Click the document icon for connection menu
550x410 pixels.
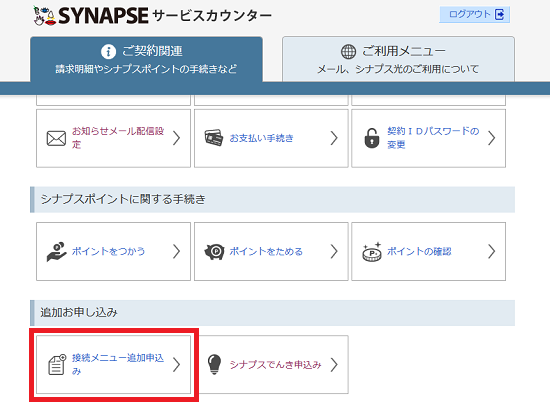[57, 365]
